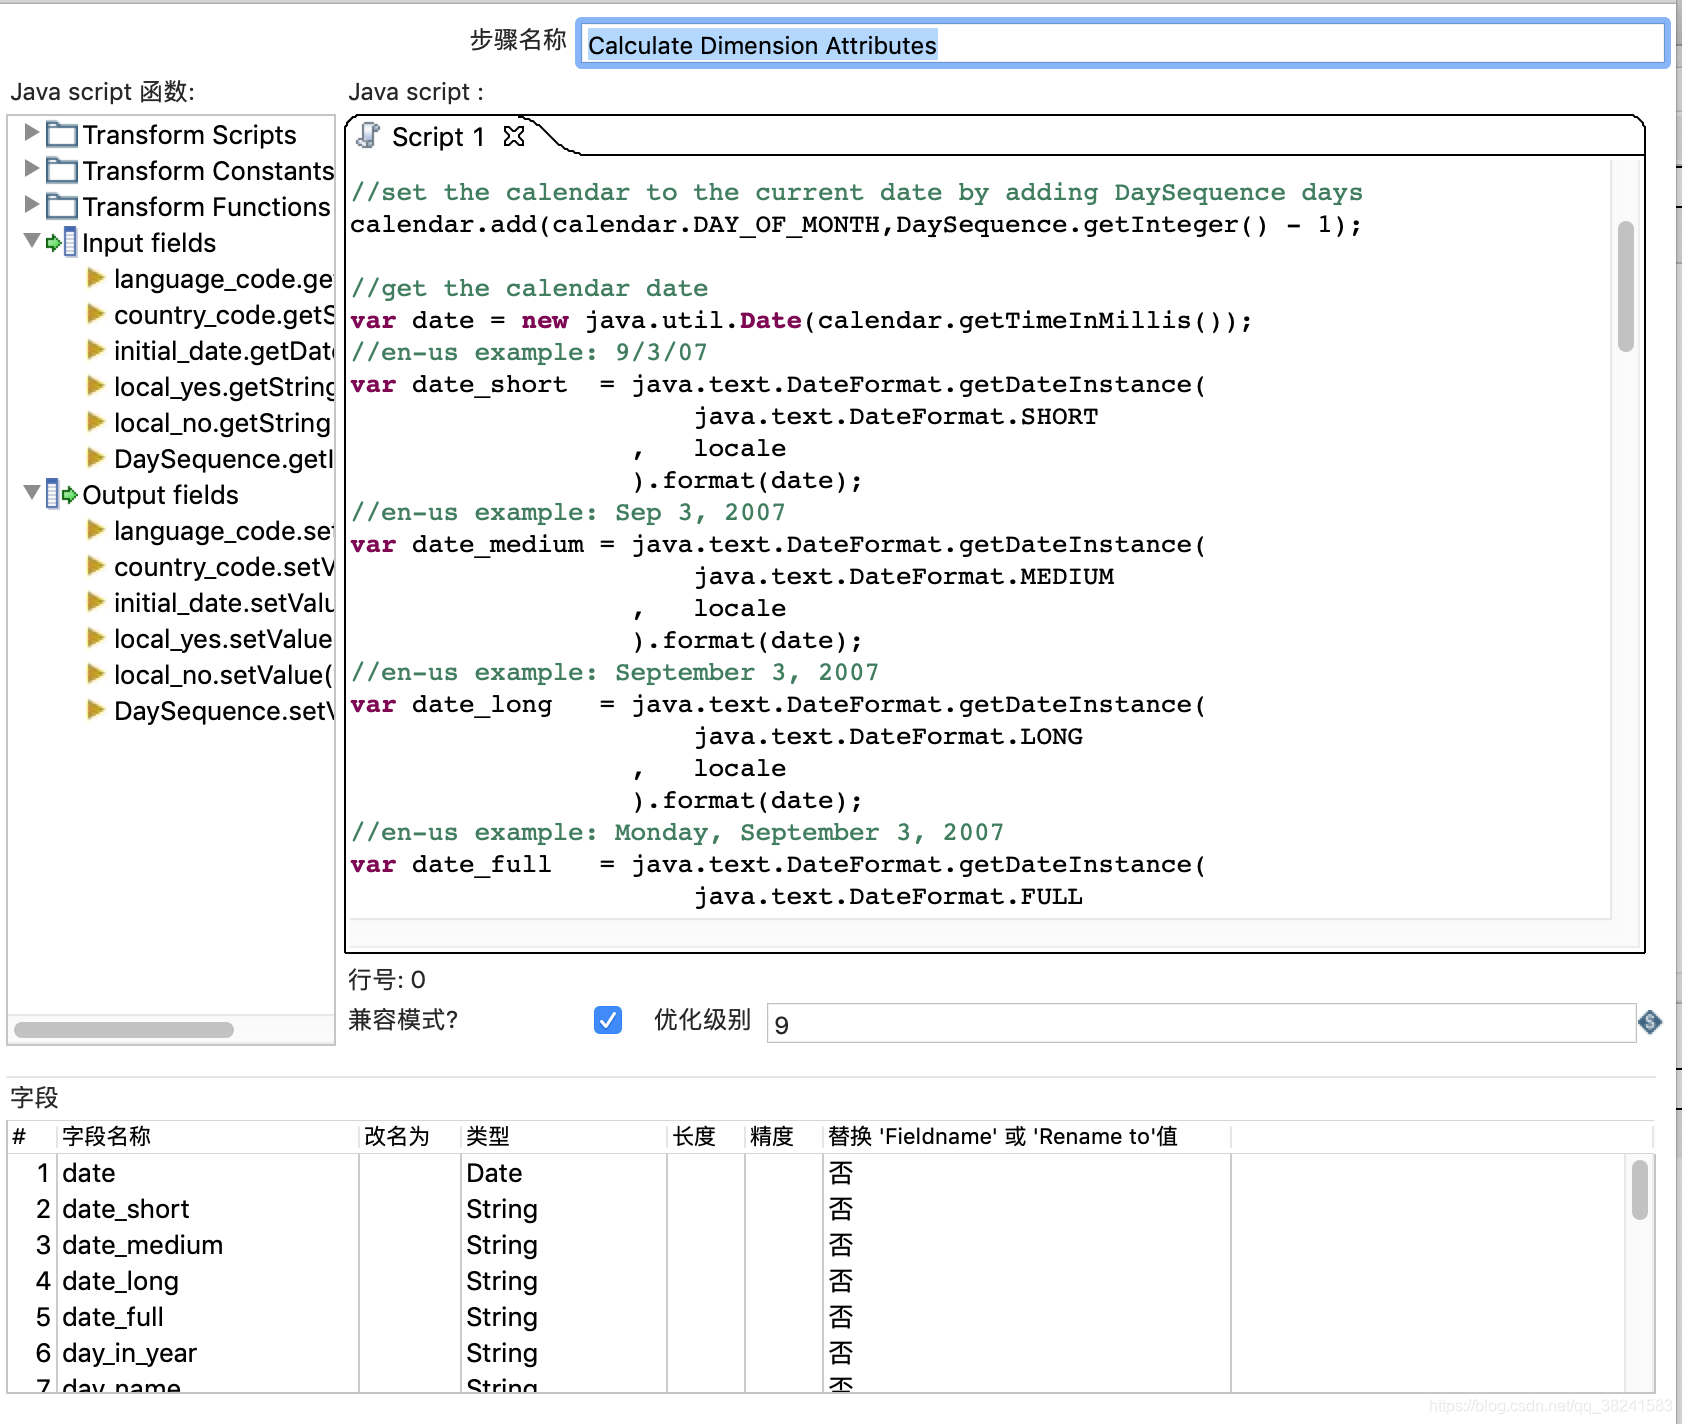The image size is (1682, 1424).
Task: Click the 字段名称 column header
Action: [x=207, y=1136]
